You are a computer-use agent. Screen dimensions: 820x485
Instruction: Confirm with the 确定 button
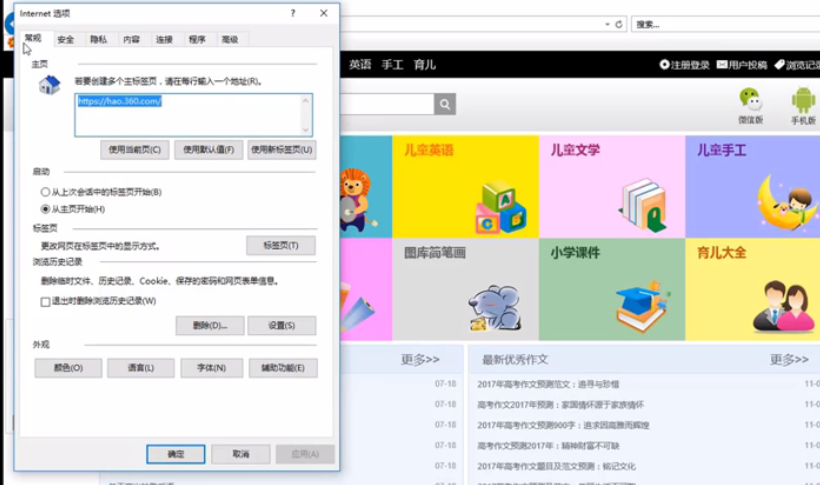pos(176,454)
